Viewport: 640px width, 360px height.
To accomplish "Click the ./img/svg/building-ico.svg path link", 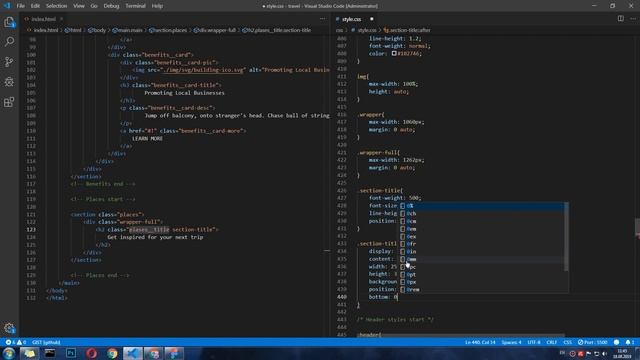I will 202,70.
